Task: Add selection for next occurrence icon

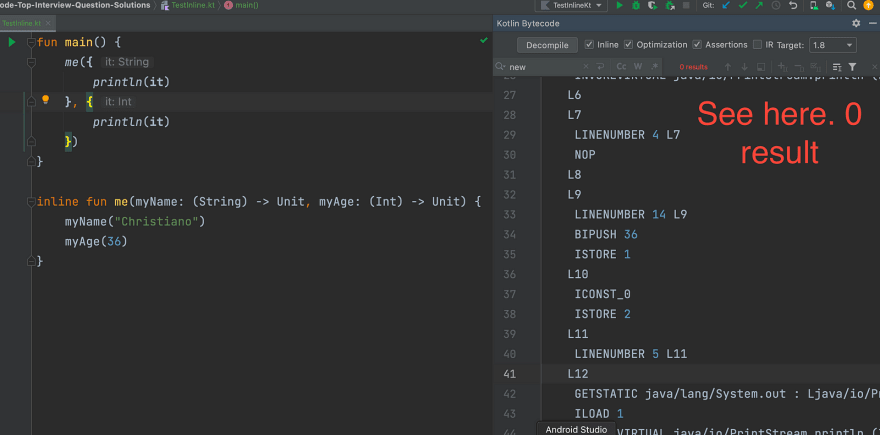Action: pyautogui.click(x=782, y=67)
